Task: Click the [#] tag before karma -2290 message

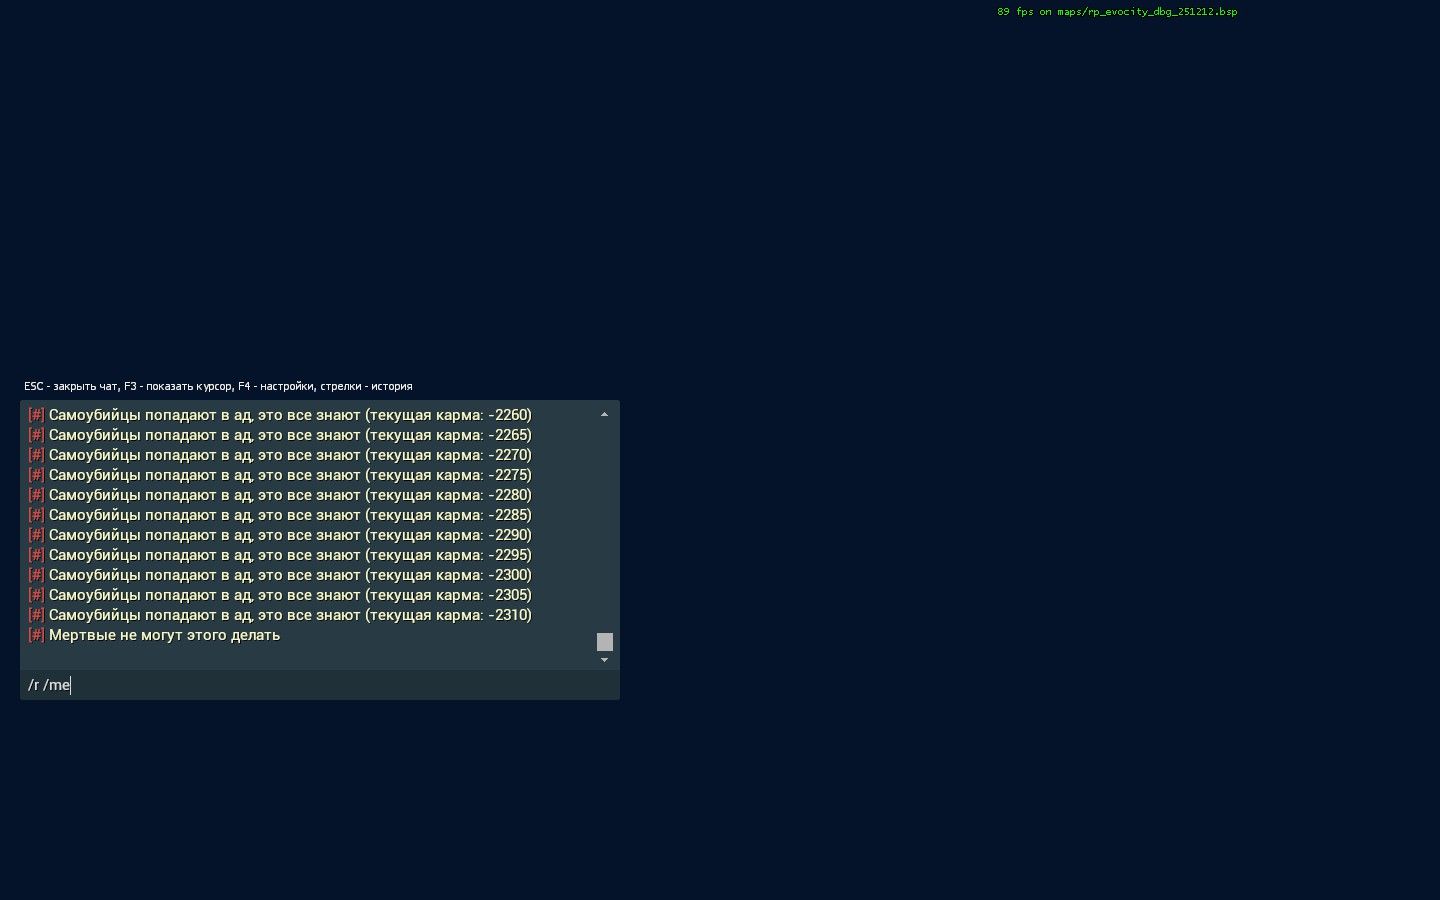Action: (x=36, y=535)
